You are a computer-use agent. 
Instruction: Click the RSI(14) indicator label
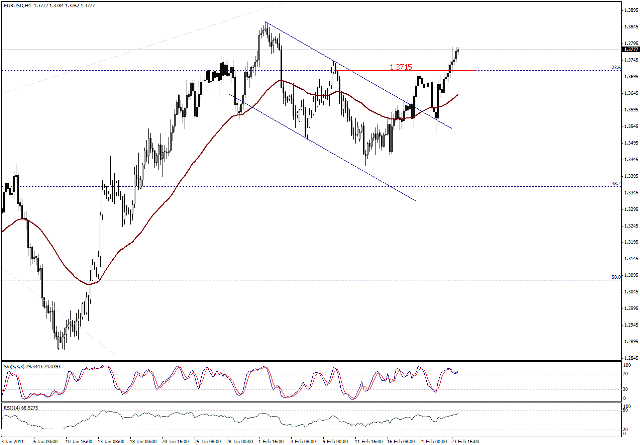click(25, 407)
